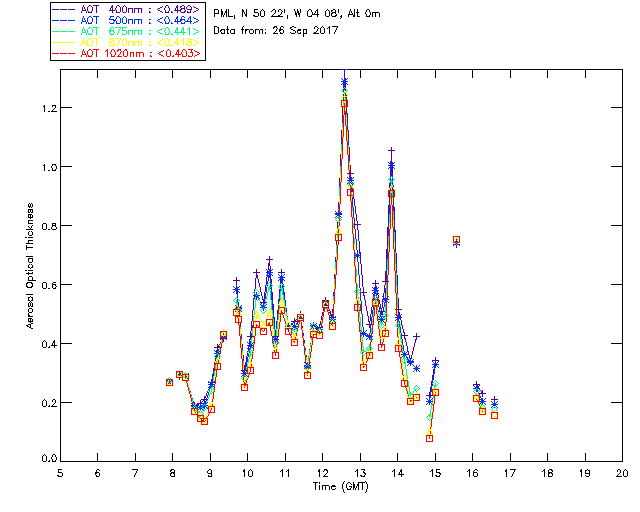This screenshot has width=640, height=512.
Task: Click the purple dashed line sample for 400nm
Action: 64,9
